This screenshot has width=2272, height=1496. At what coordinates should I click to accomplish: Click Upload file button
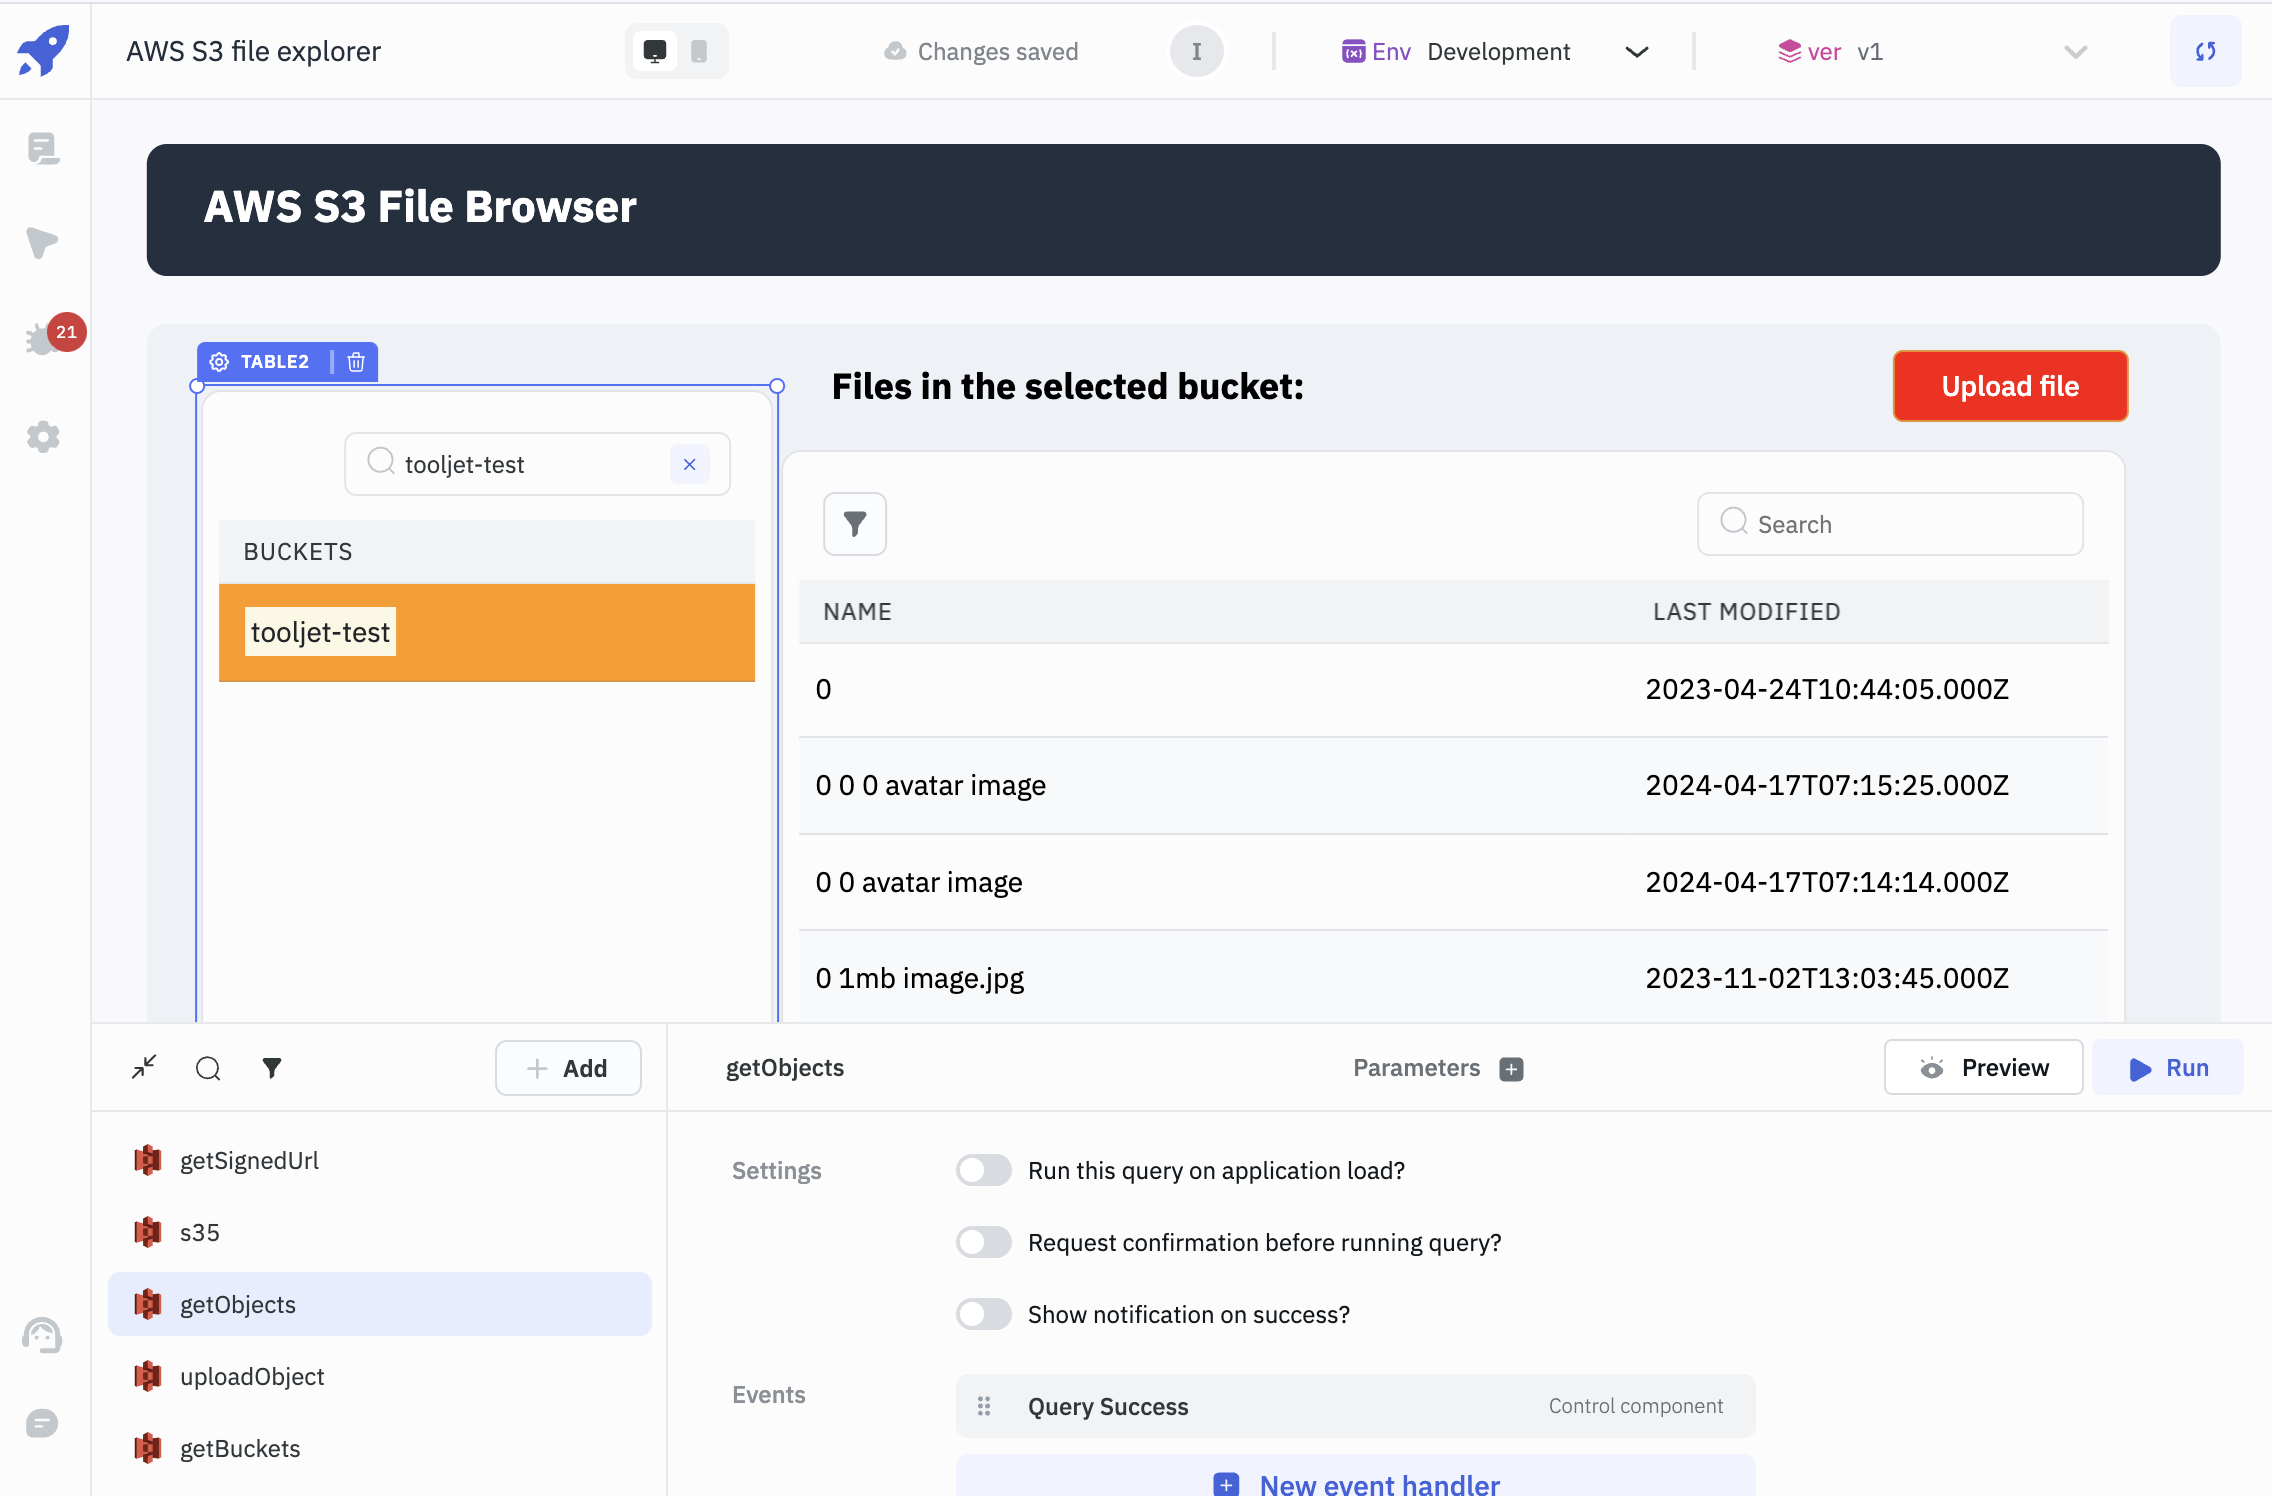click(2008, 384)
